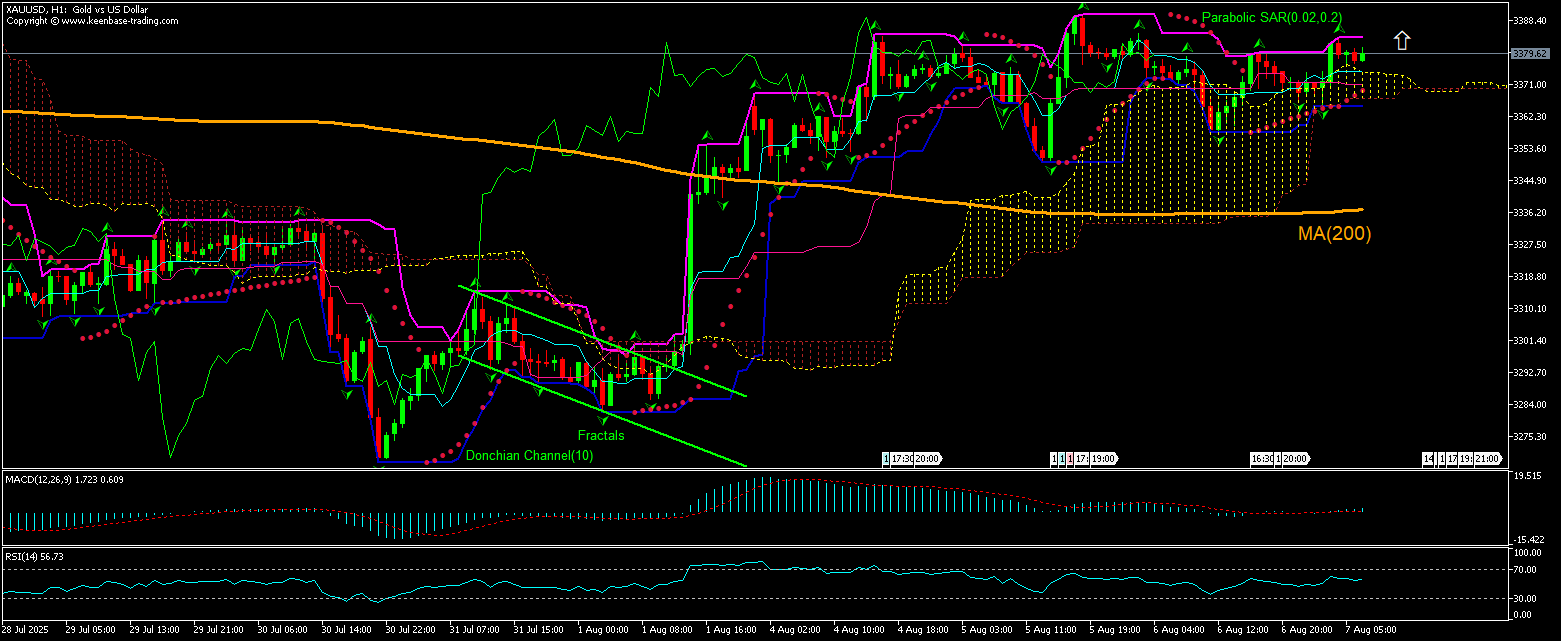1561x641 pixels.
Task: Click the Donchian Channel(10) label
Action: tap(530, 455)
